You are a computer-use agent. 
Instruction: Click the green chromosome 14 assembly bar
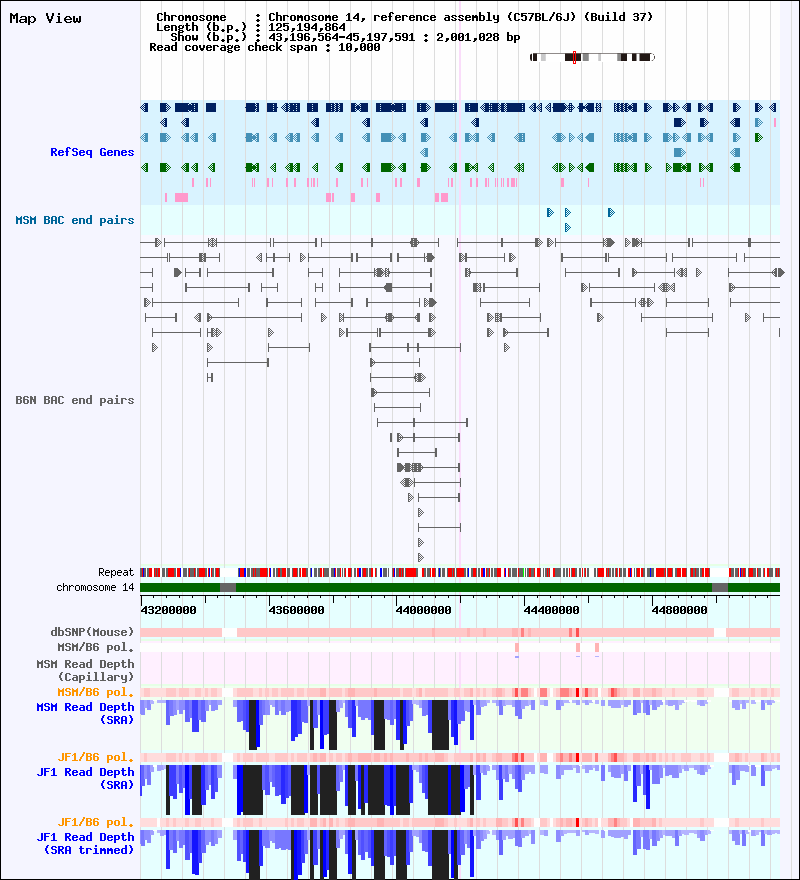[x=460, y=588]
